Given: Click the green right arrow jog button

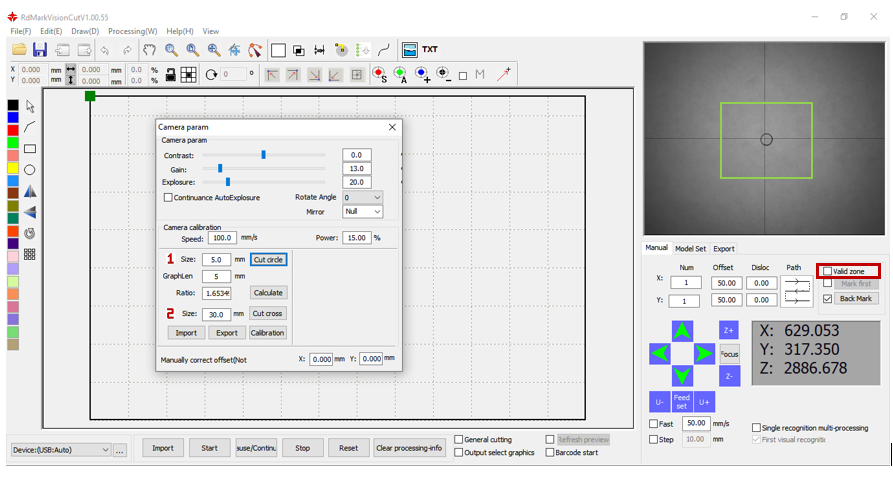Looking at the screenshot, I should pyautogui.click(x=704, y=353).
